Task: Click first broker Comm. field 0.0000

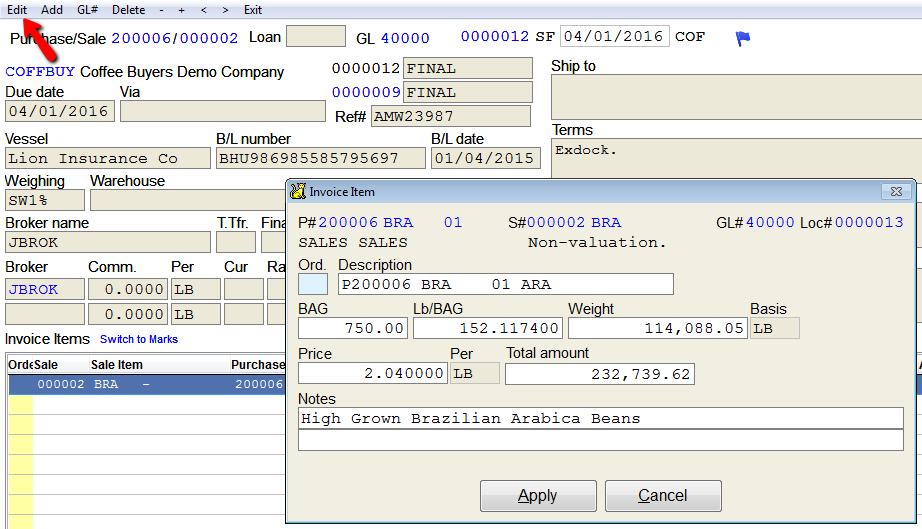Action: point(128,289)
